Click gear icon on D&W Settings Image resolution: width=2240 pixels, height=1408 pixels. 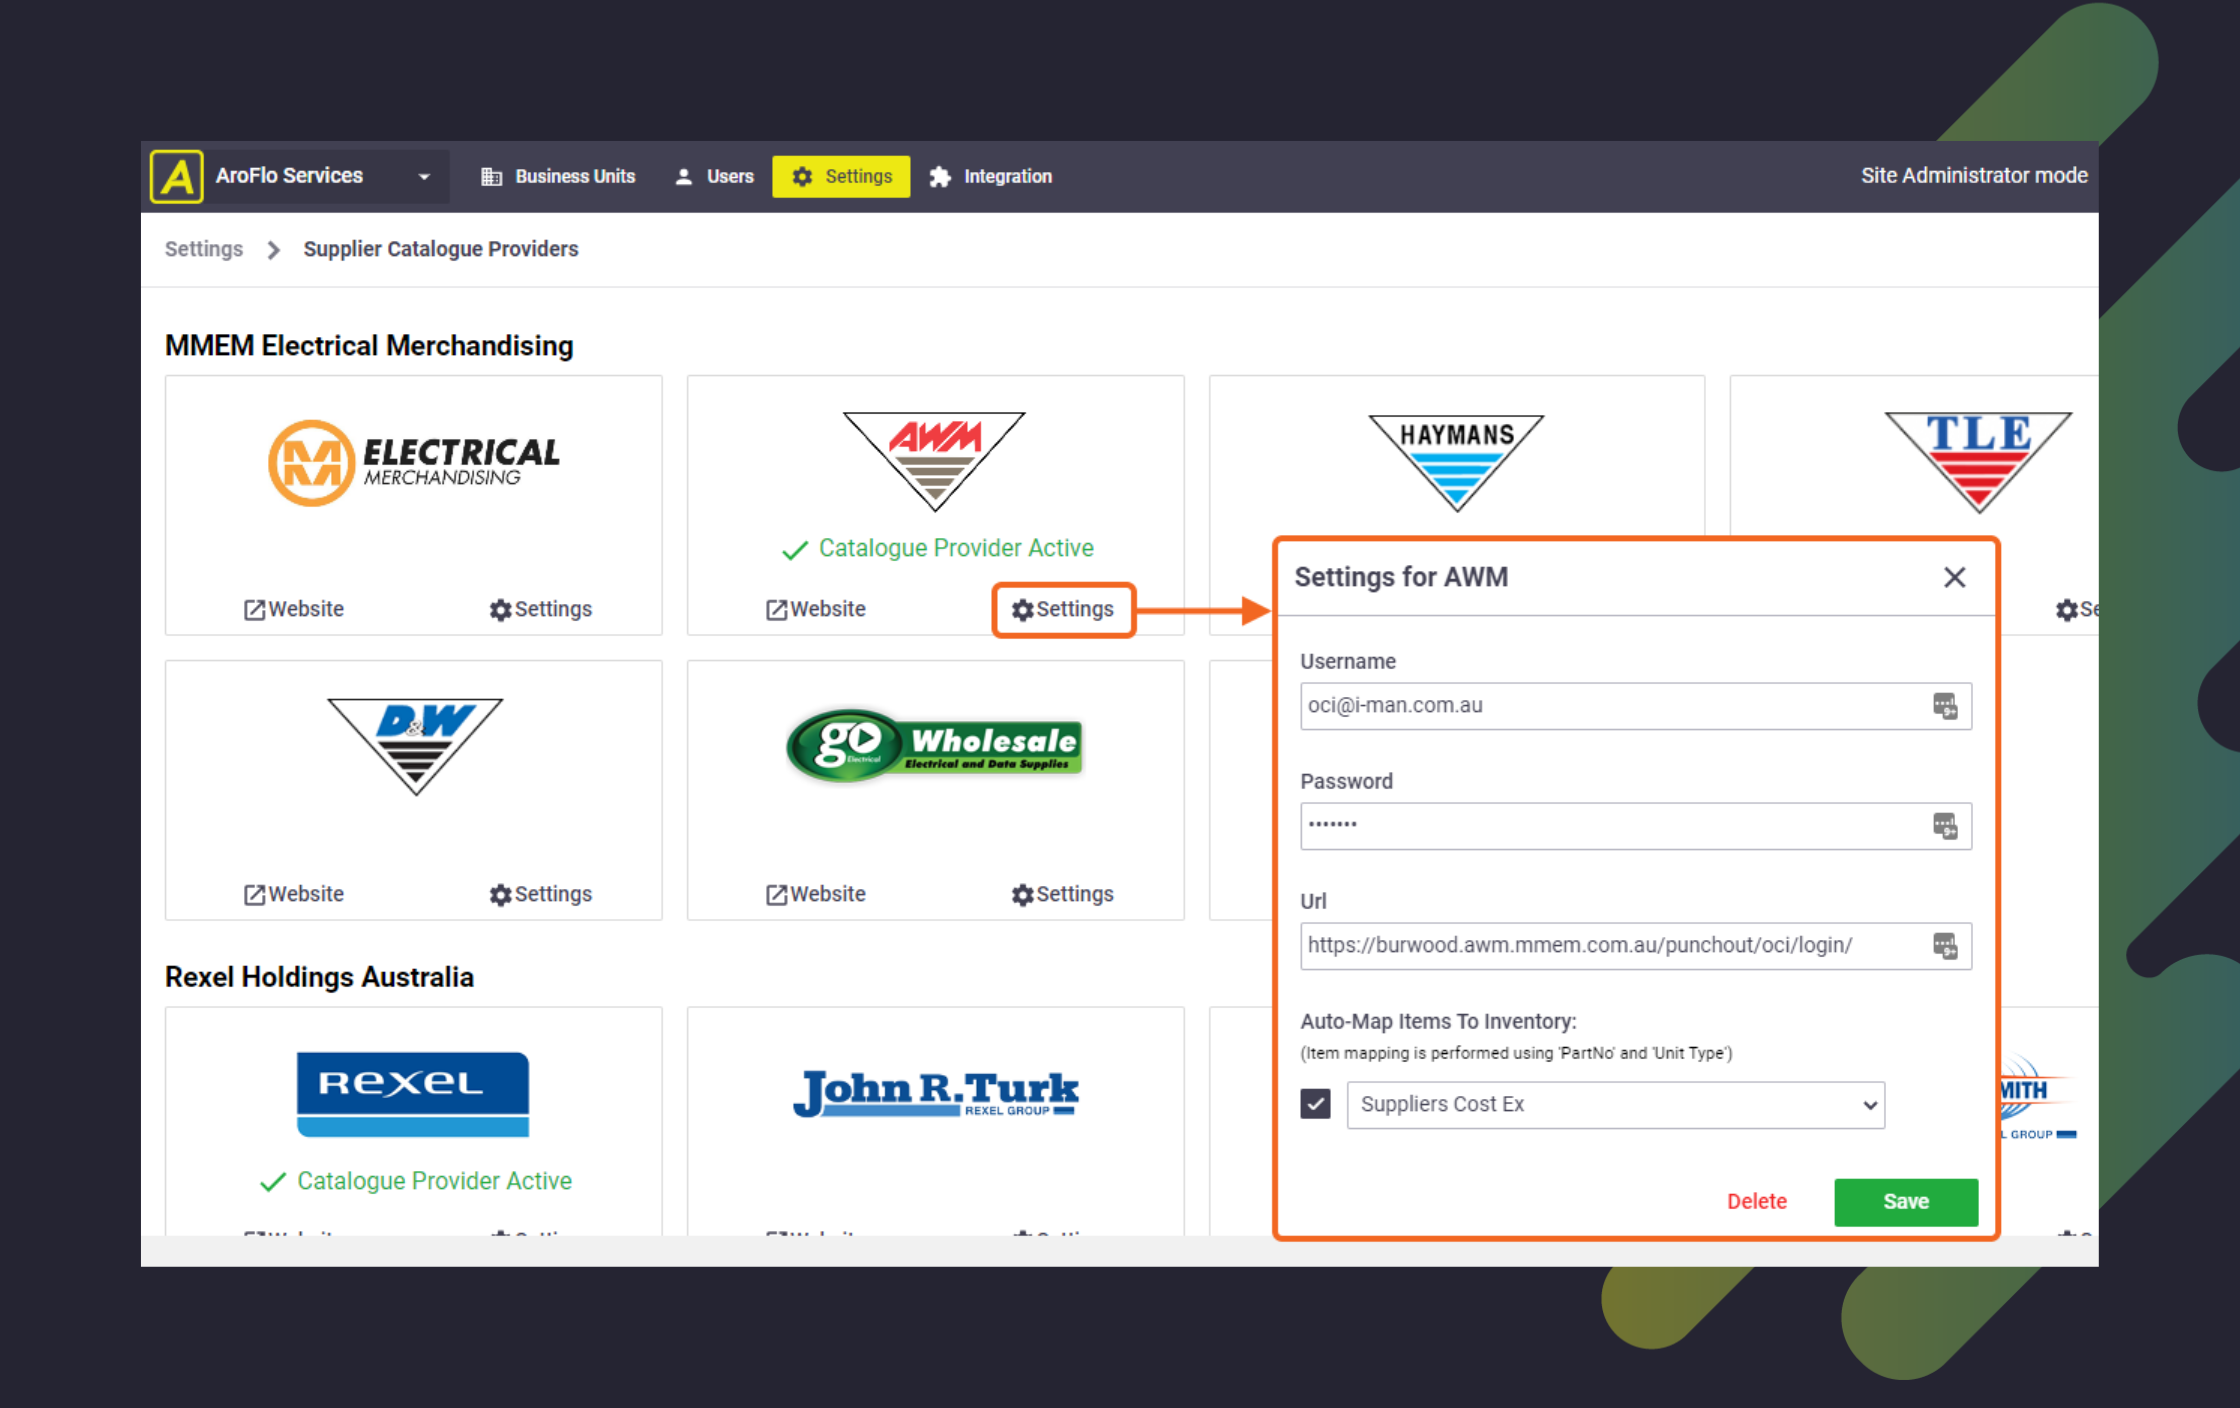click(x=500, y=895)
